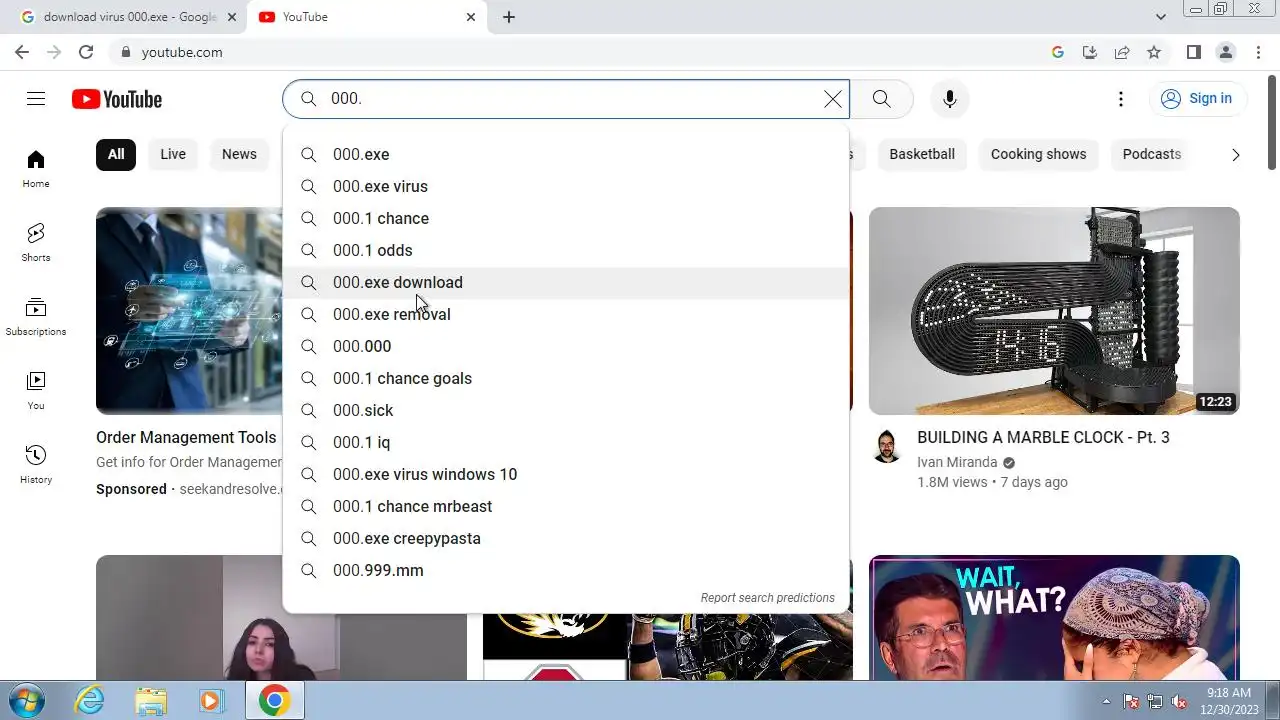Open Chrome three-dot menu
The image size is (1280, 720).
1257,52
